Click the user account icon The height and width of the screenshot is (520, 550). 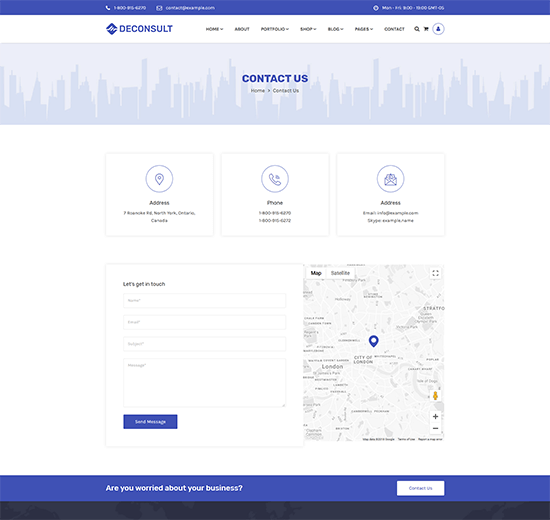(x=438, y=29)
